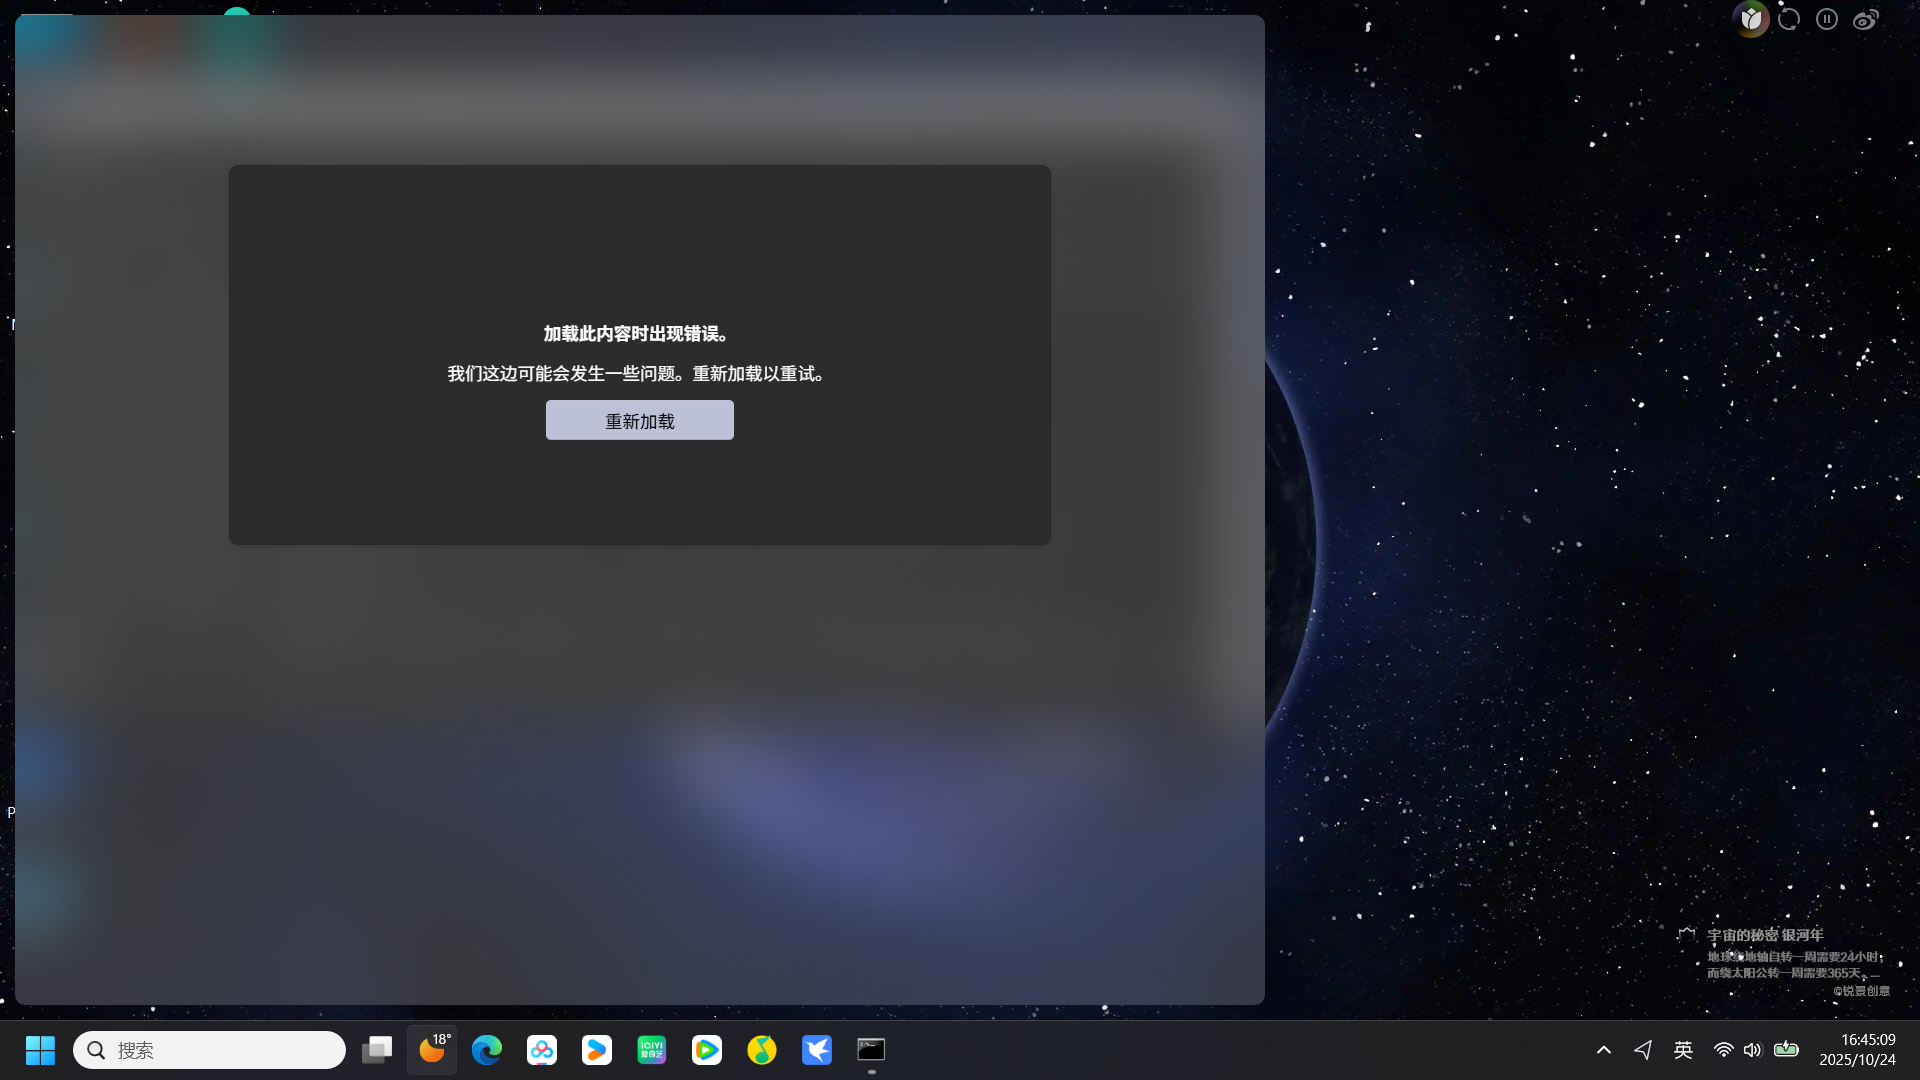The image size is (1920, 1080).
Task: Toggle the 英 input language indicator
Action: pos(1683,1050)
